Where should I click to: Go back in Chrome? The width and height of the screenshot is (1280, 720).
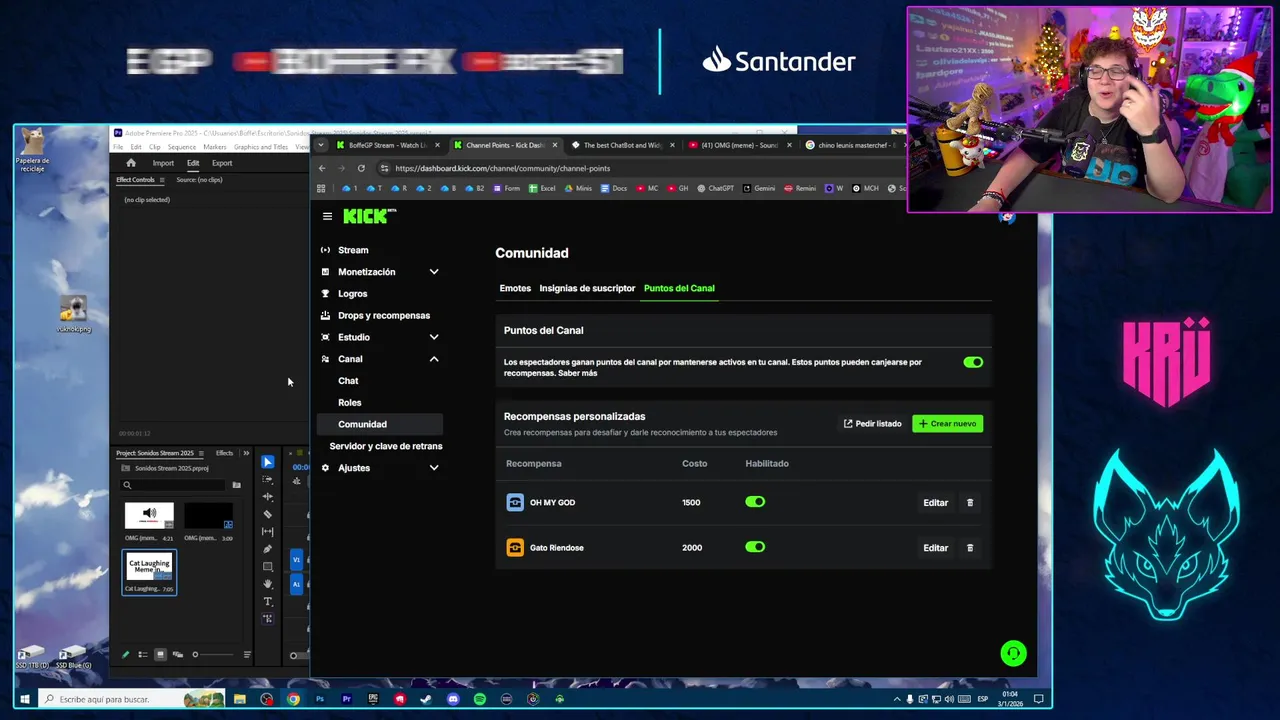point(322,168)
